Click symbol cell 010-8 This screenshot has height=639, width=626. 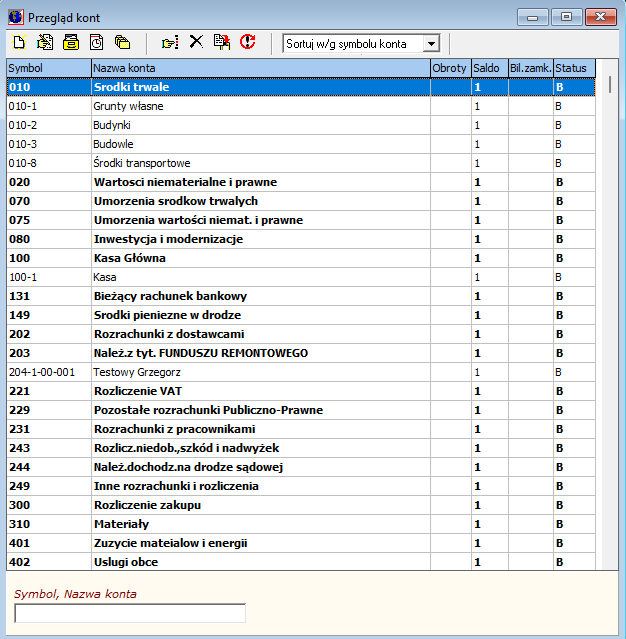pos(49,163)
